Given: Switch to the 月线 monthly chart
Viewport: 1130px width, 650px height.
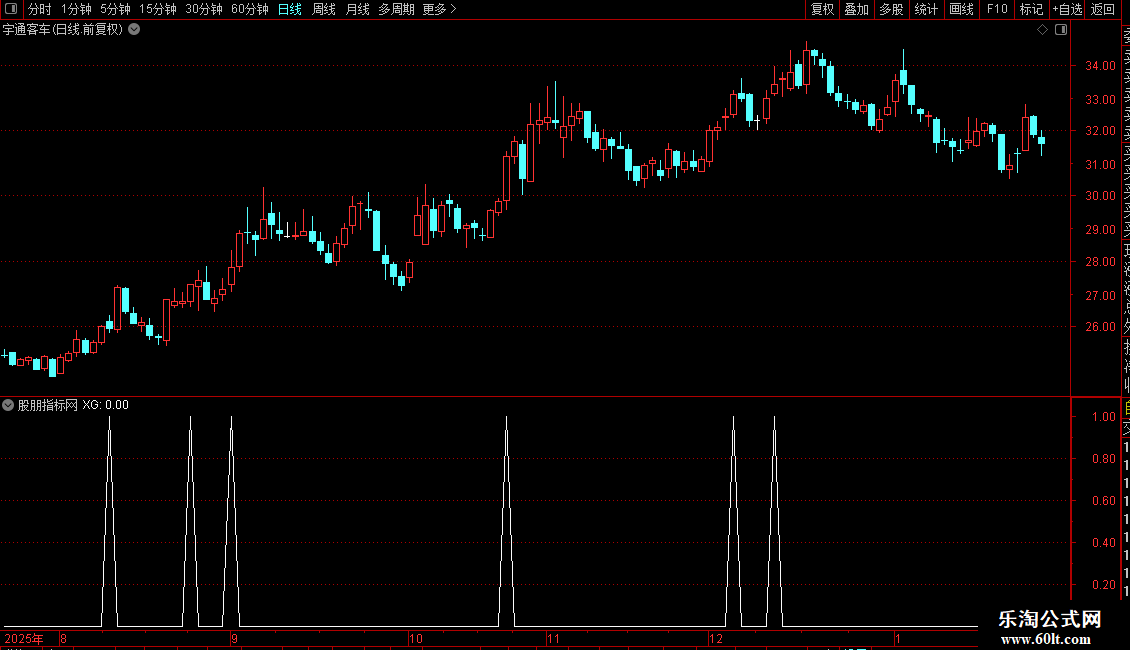Looking at the screenshot, I should tap(357, 9).
